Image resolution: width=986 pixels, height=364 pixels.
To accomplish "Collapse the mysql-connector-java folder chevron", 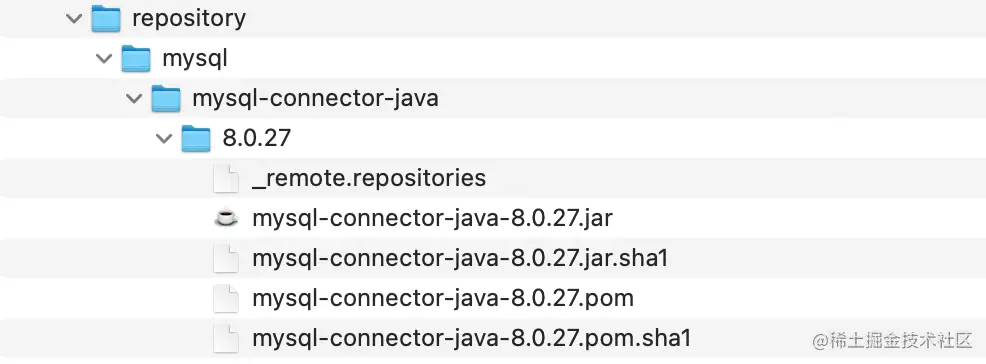I will [134, 98].
